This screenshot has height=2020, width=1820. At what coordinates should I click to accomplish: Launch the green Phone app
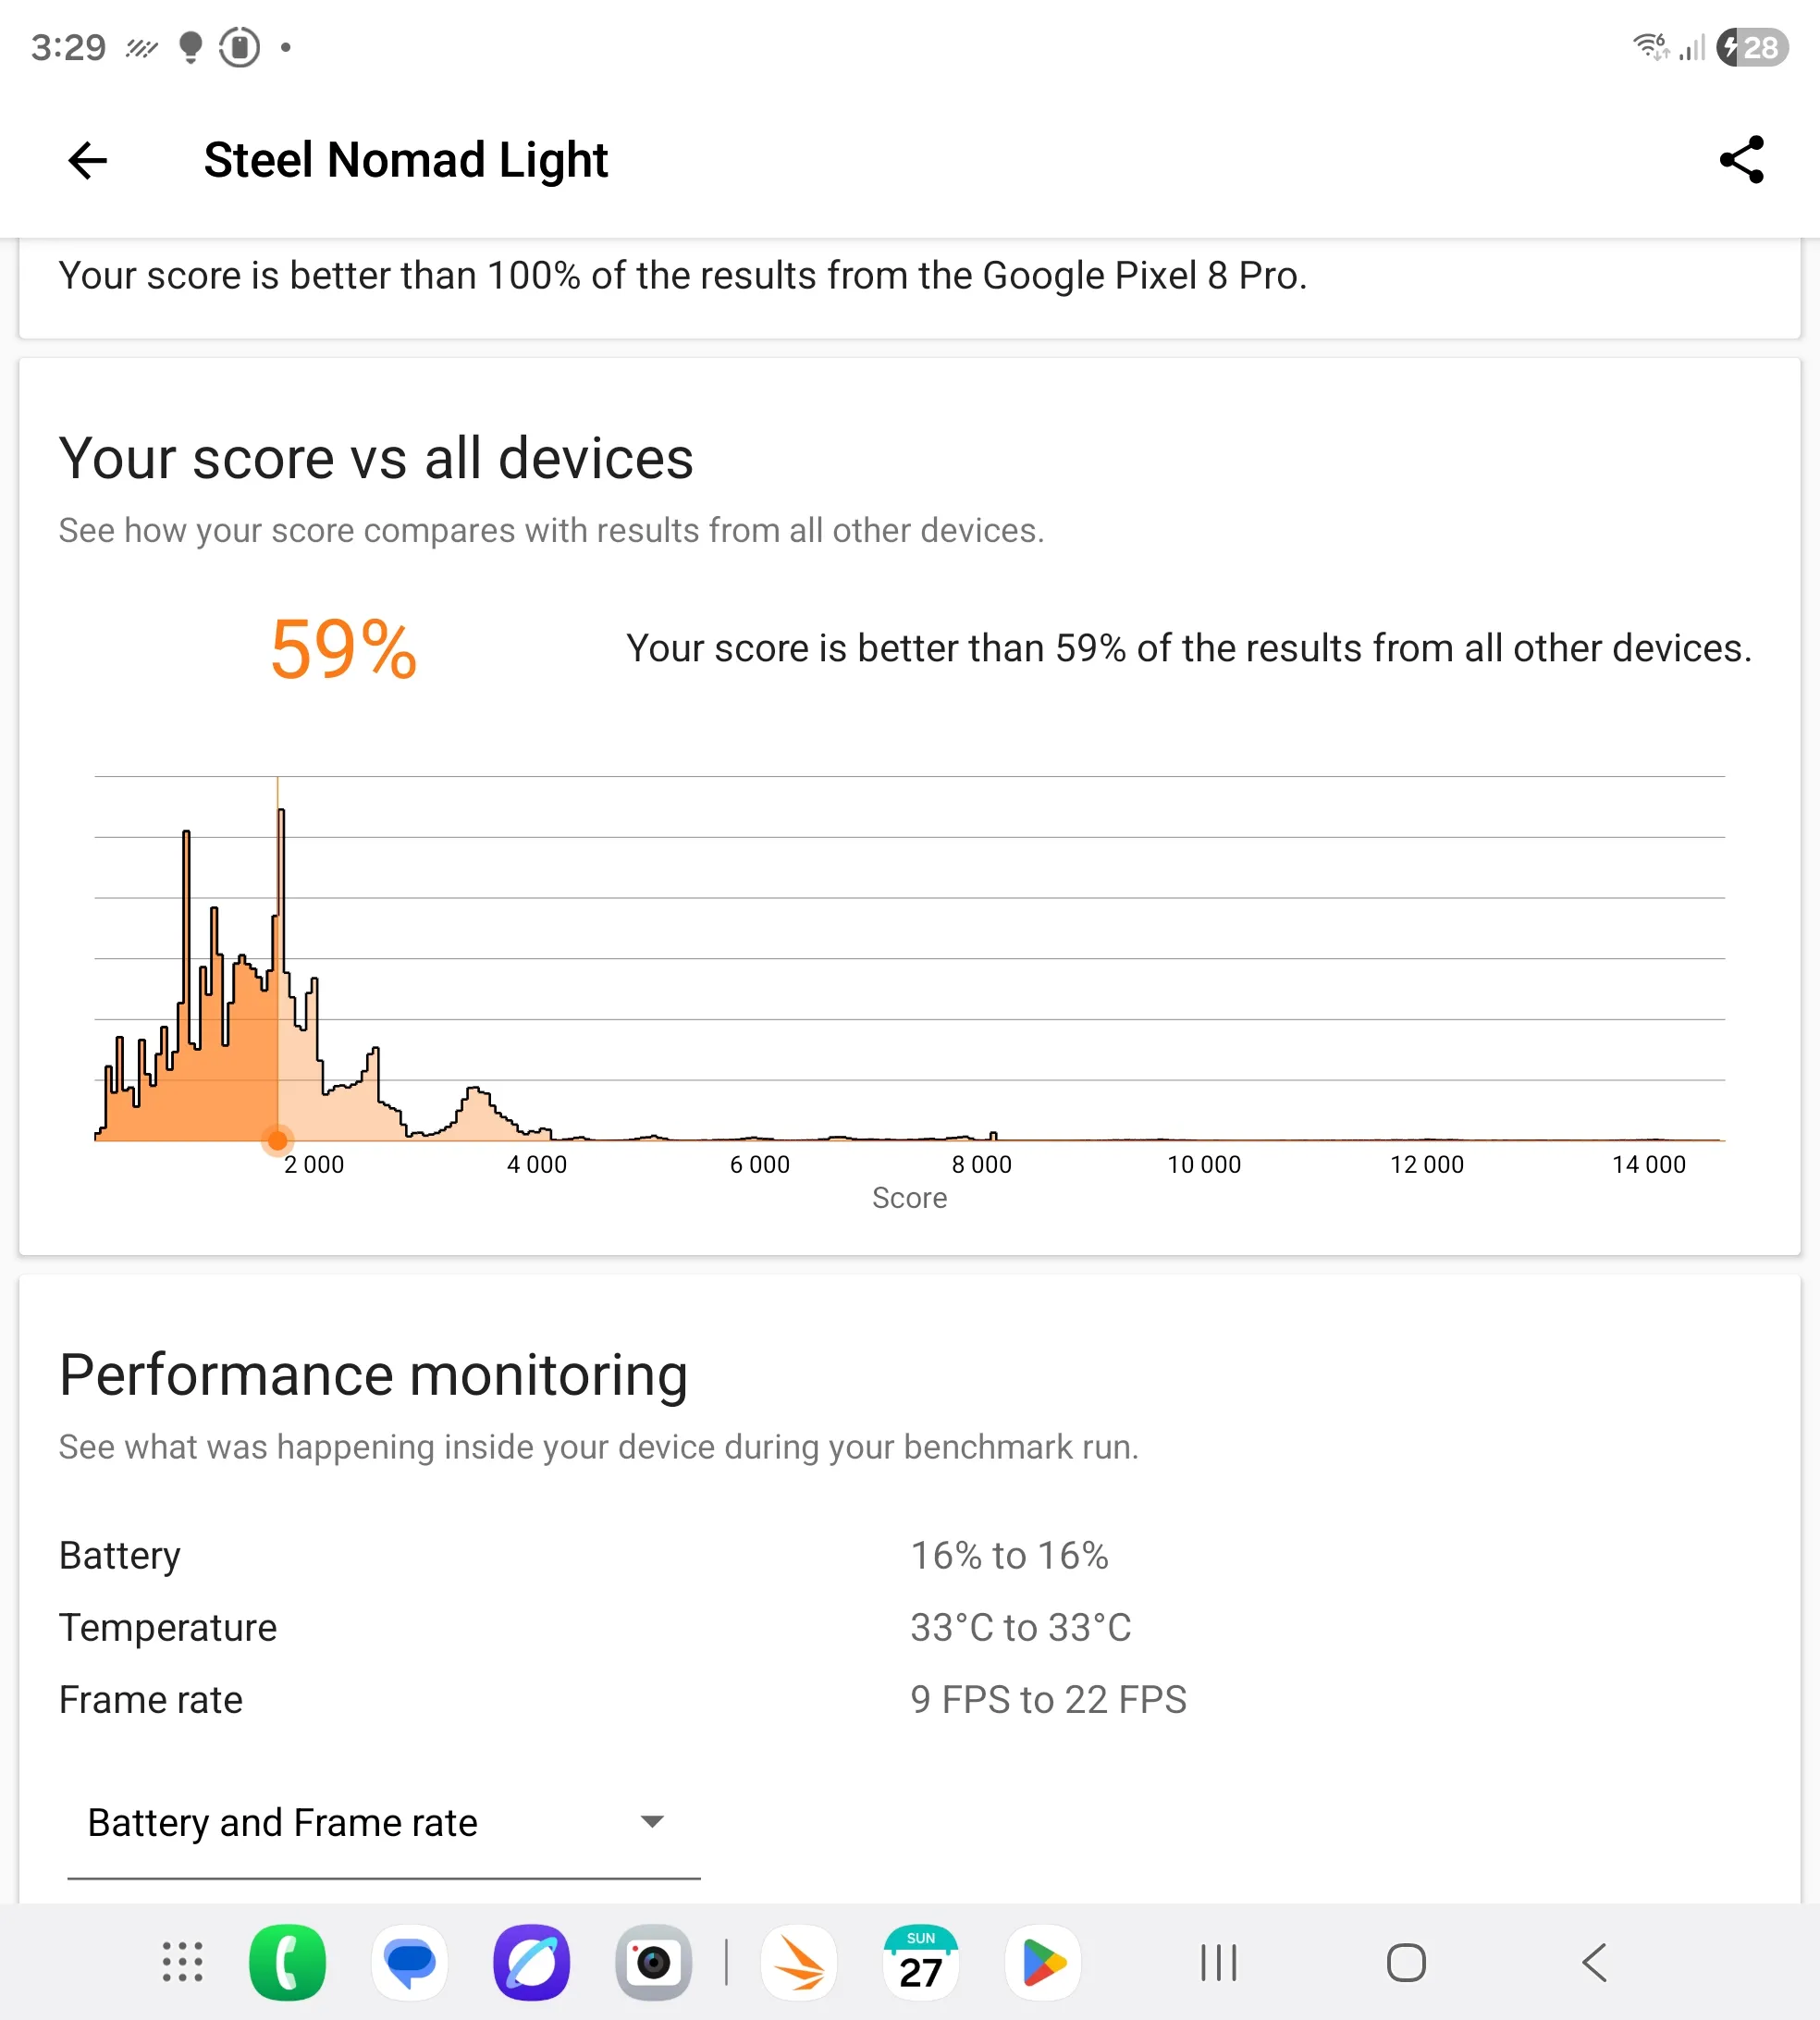pos(287,1962)
